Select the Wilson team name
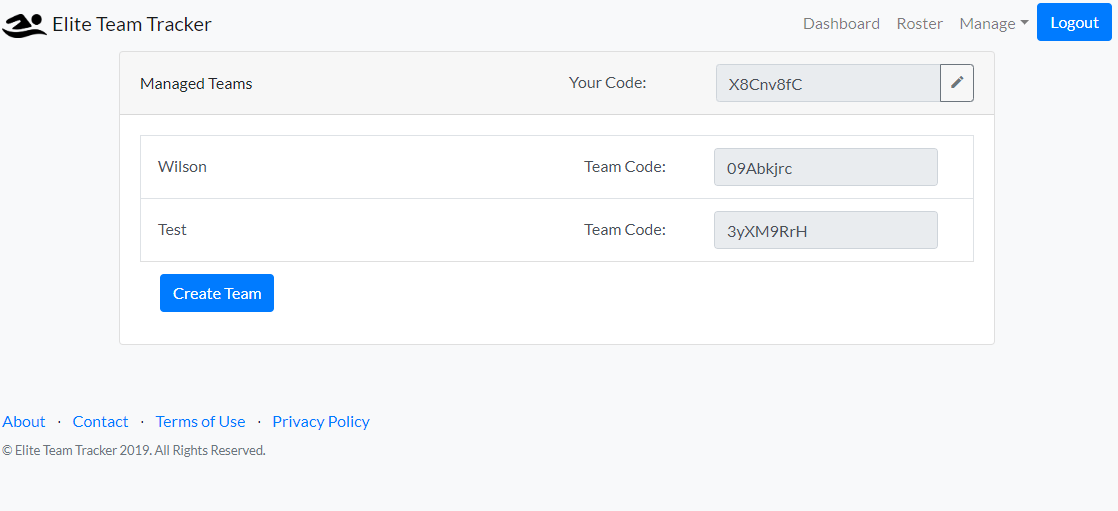 (182, 167)
